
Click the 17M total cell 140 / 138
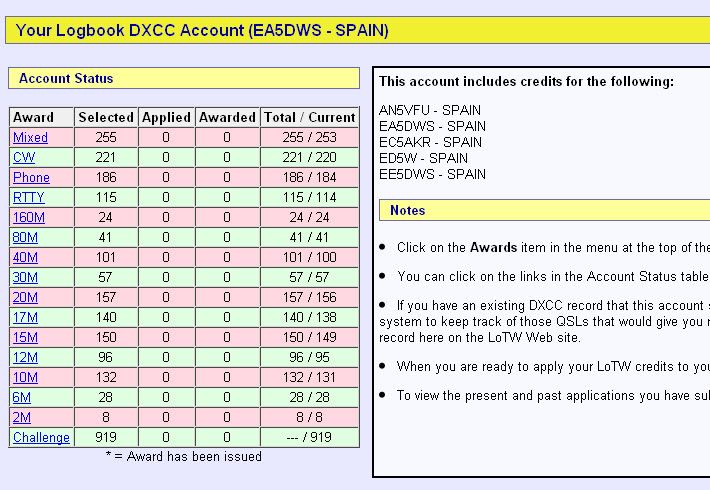(x=310, y=317)
